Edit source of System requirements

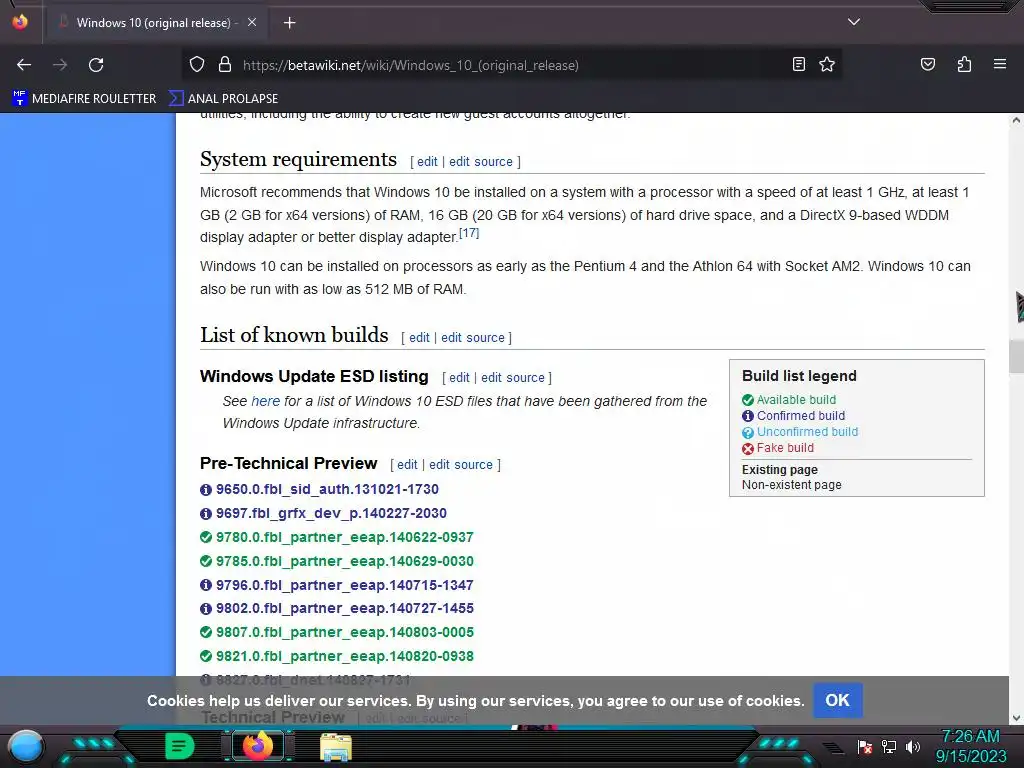pyautogui.click(x=481, y=161)
